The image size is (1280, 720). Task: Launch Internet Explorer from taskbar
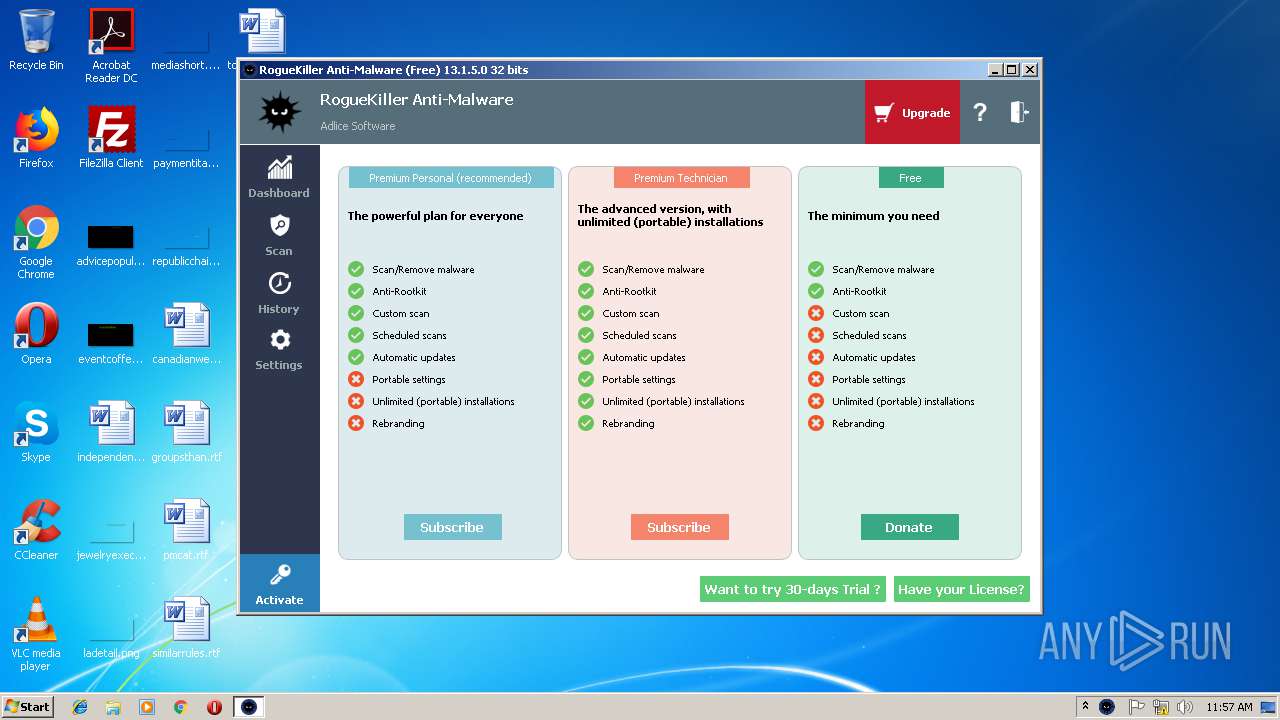point(80,707)
